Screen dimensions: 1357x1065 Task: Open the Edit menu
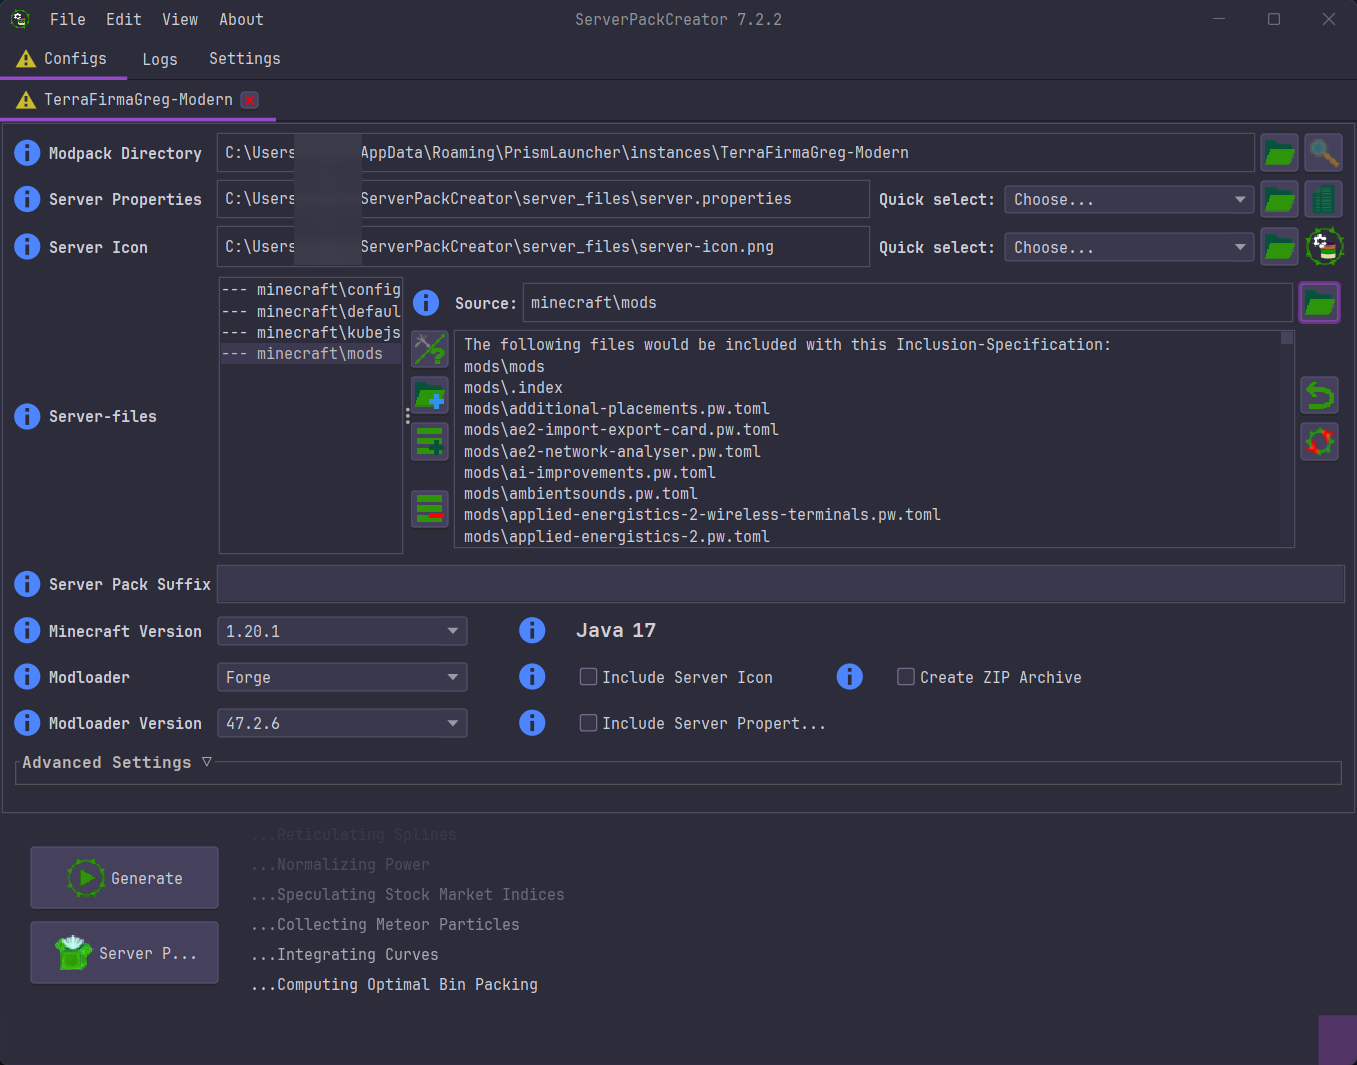tap(123, 19)
